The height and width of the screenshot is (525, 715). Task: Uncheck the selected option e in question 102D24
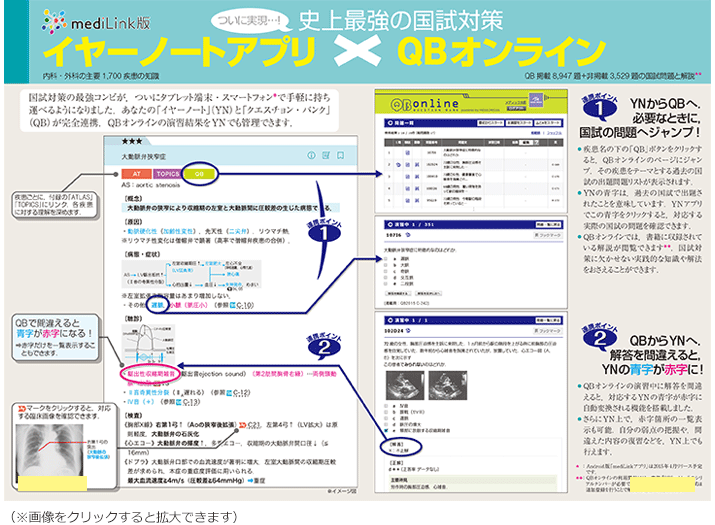point(386,431)
